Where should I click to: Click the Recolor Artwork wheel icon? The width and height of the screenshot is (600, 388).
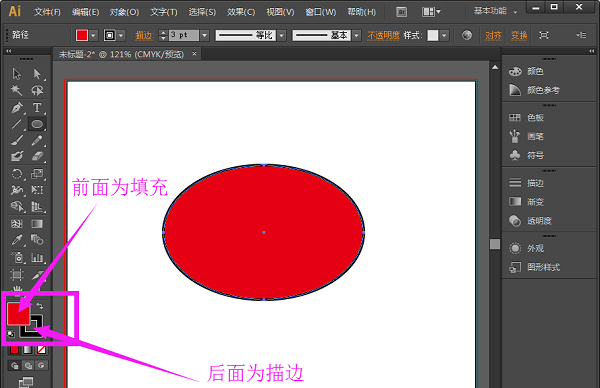[x=466, y=35]
